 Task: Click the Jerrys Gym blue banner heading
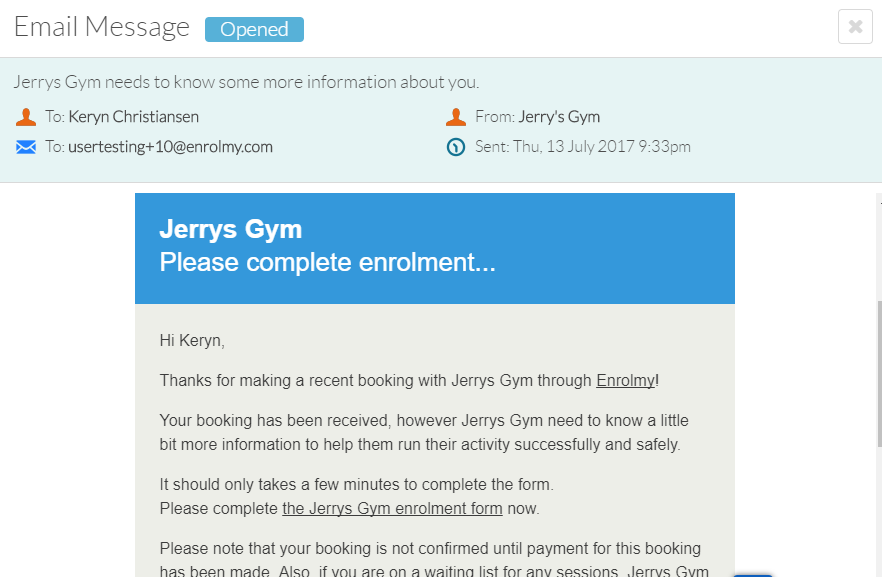[x=231, y=229]
